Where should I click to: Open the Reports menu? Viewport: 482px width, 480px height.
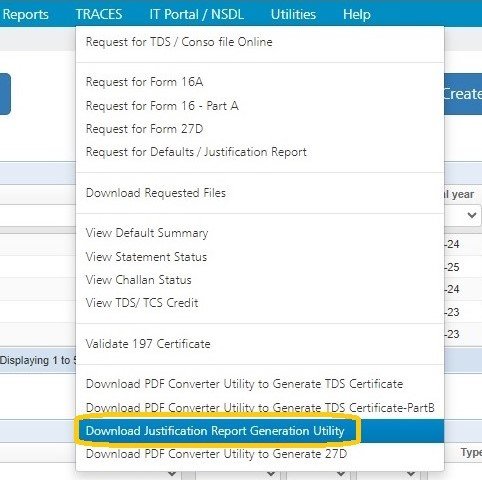(x=25, y=14)
